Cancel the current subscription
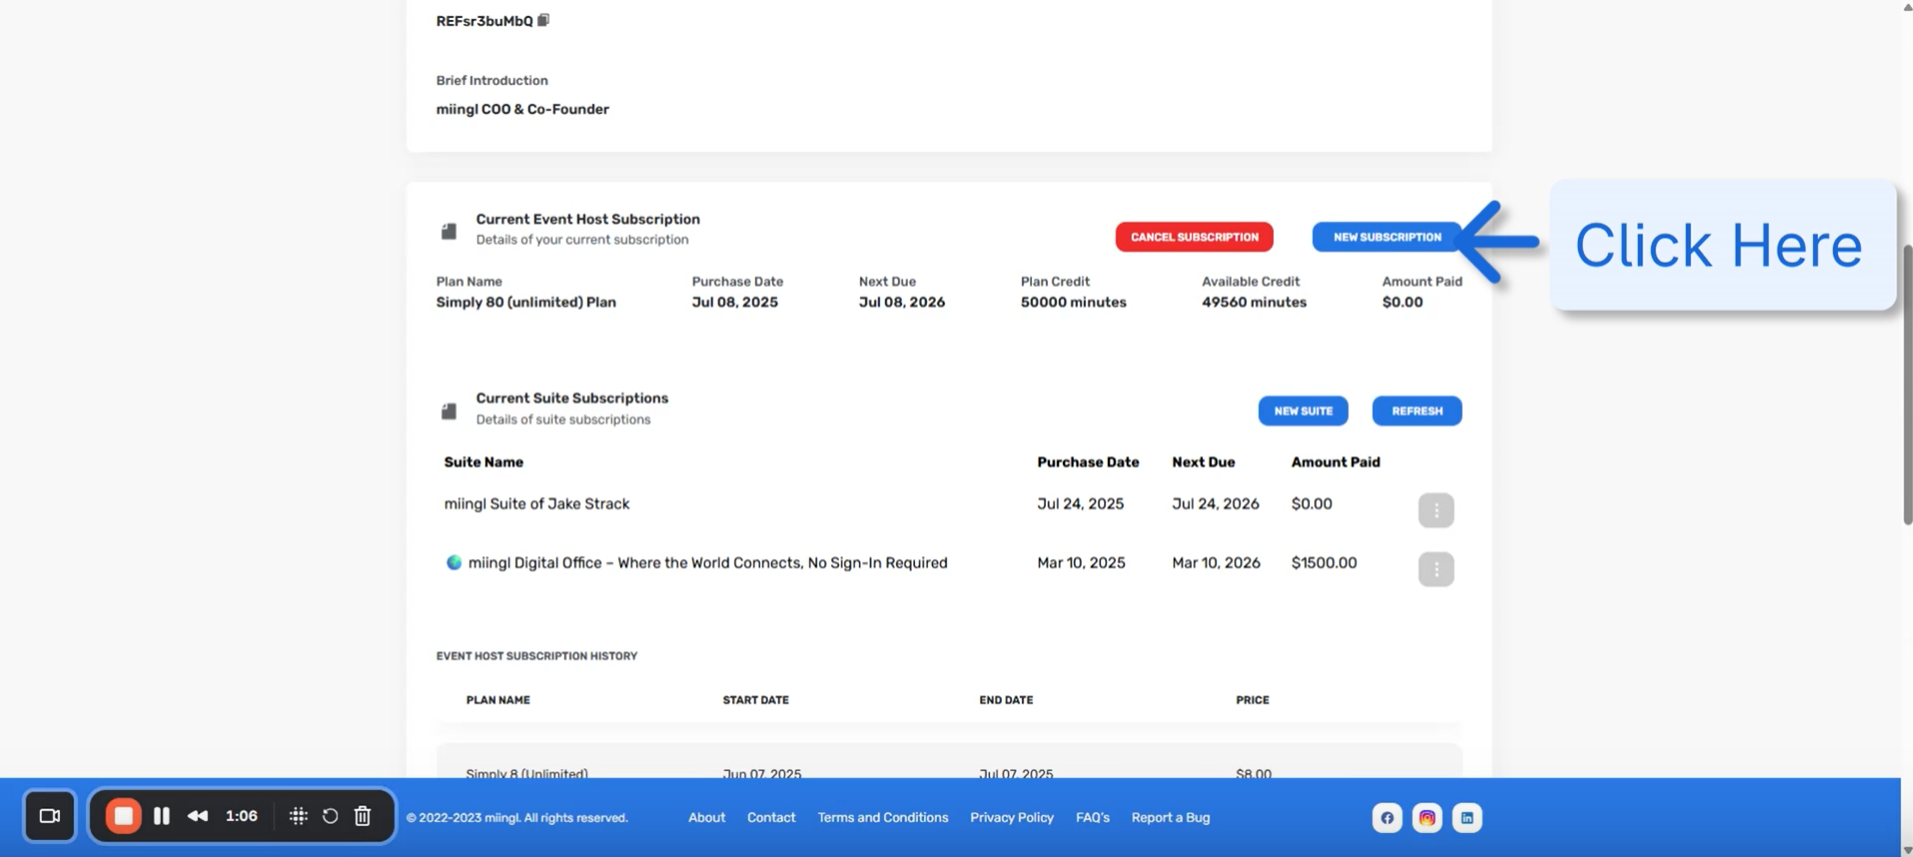 coord(1194,237)
